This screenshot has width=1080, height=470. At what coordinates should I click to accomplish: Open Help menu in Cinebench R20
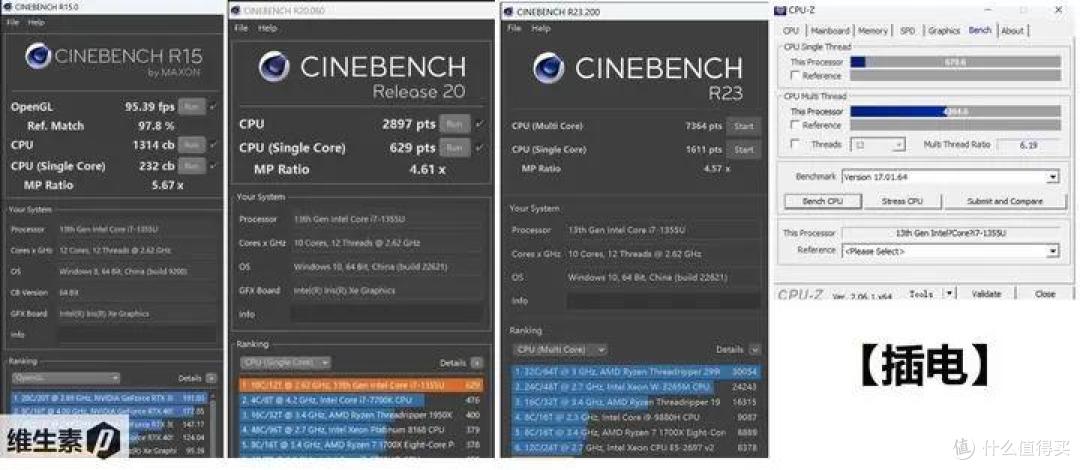pos(267,28)
